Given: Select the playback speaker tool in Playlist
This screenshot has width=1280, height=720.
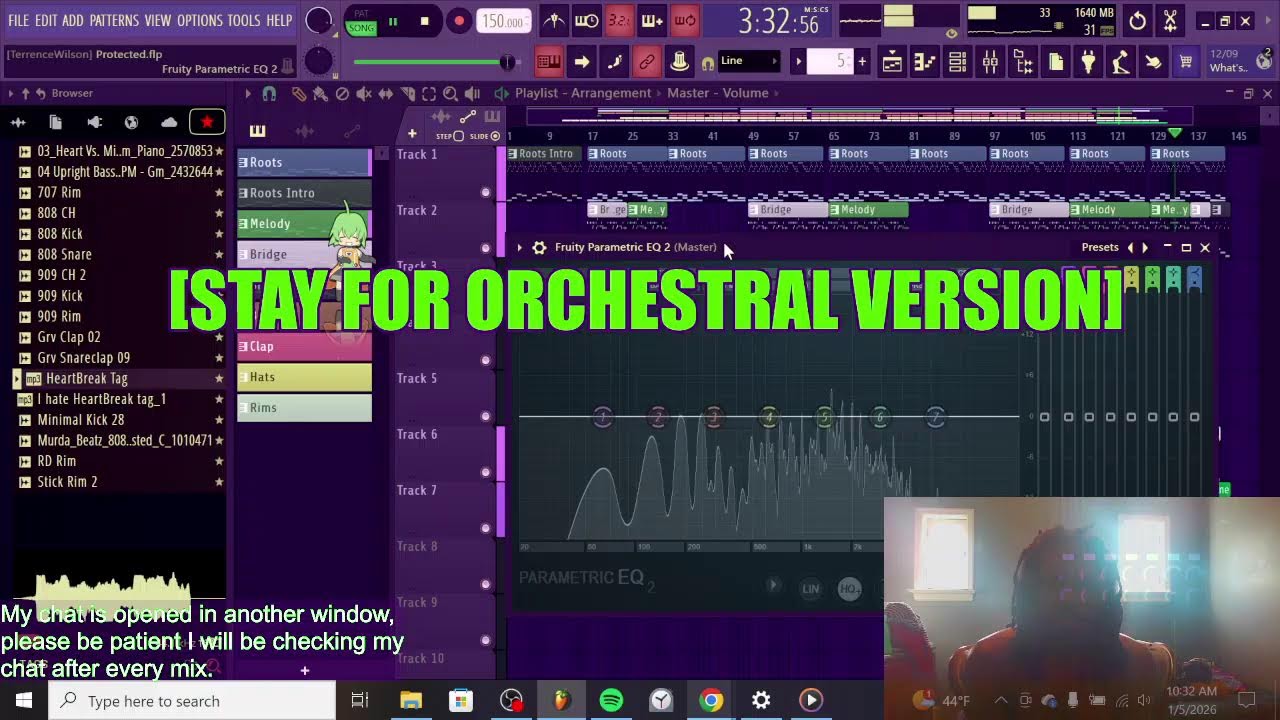Looking at the screenshot, I should [472, 93].
